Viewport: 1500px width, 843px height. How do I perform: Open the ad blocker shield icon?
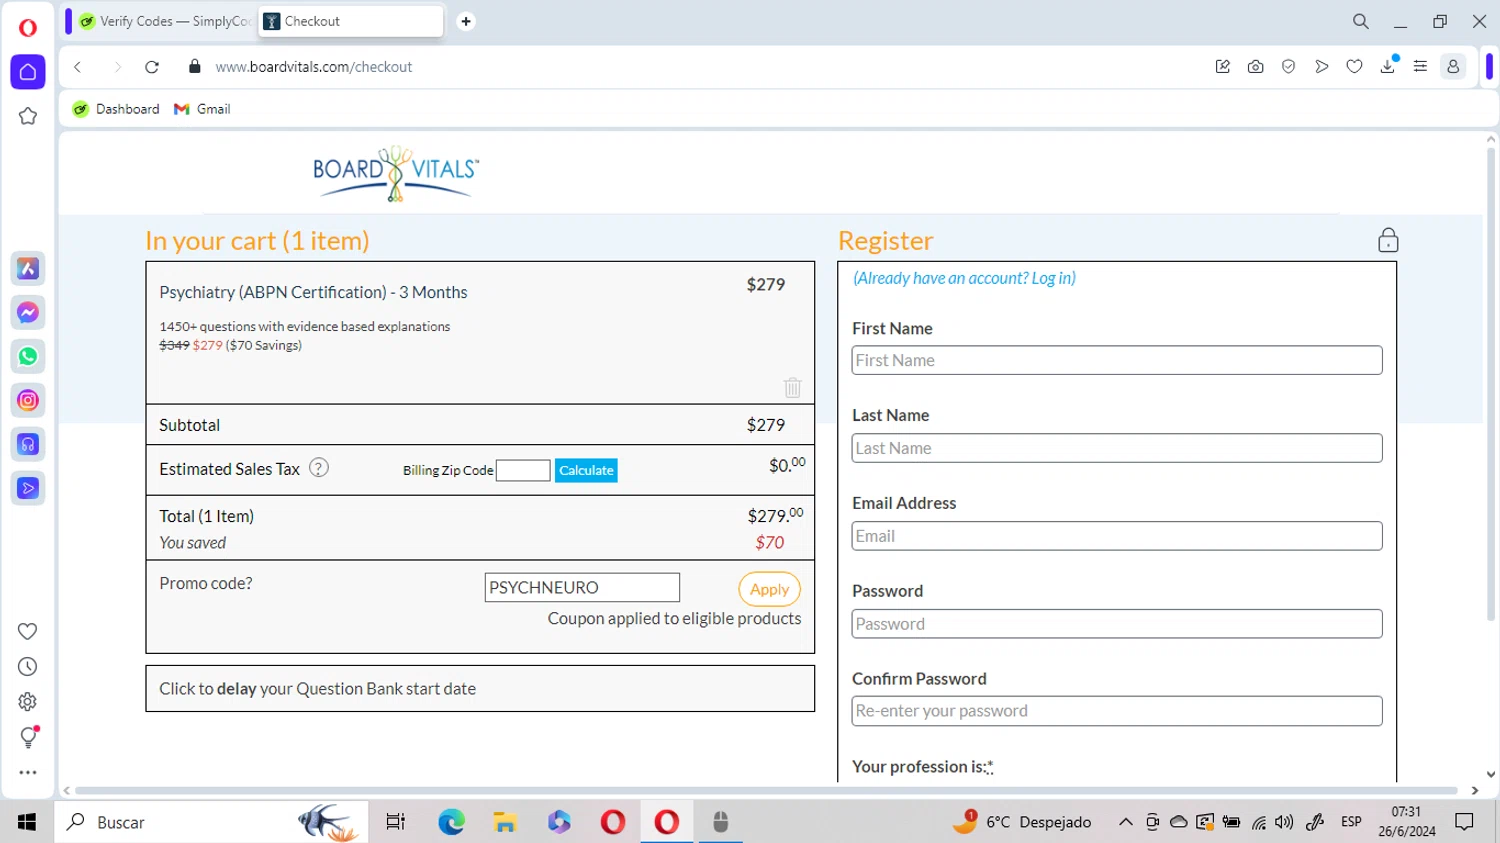(1289, 67)
